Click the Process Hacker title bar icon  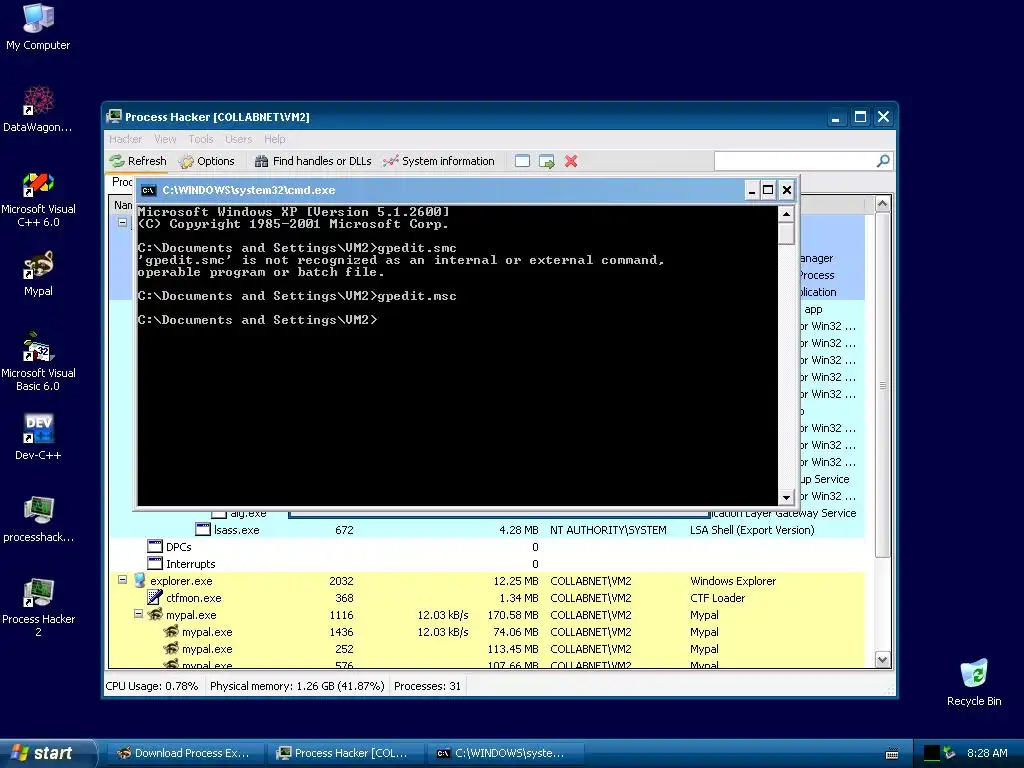114,117
